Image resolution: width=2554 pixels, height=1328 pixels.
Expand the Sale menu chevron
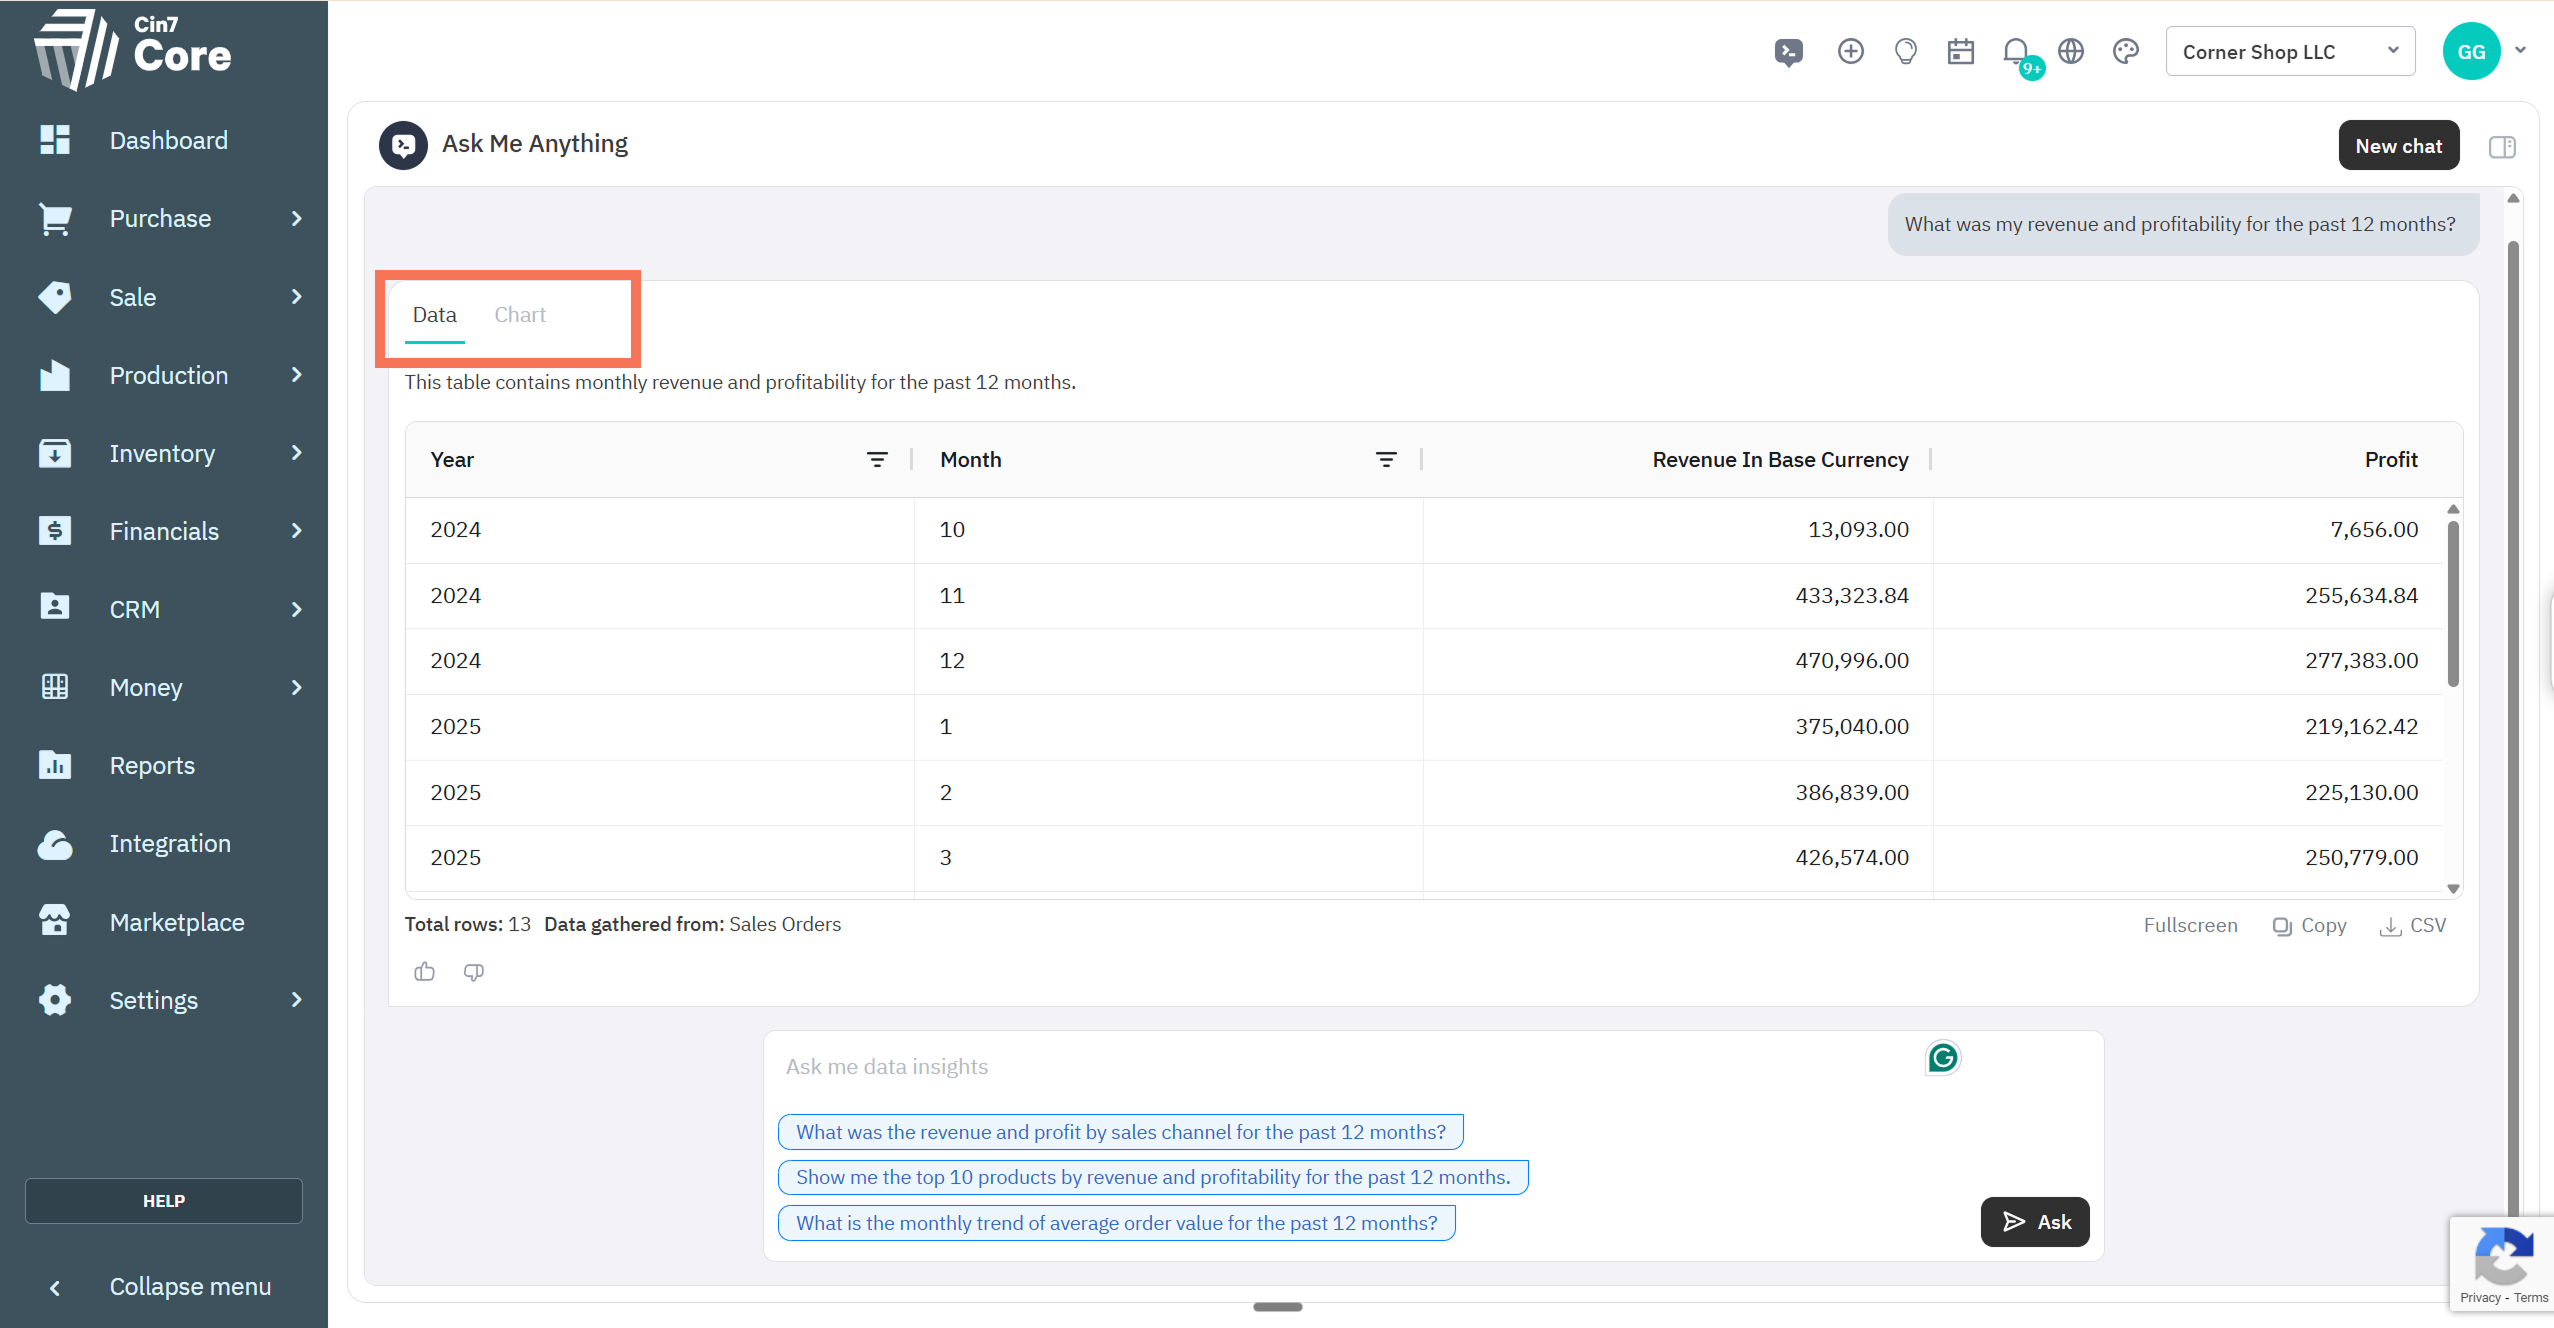[297, 297]
